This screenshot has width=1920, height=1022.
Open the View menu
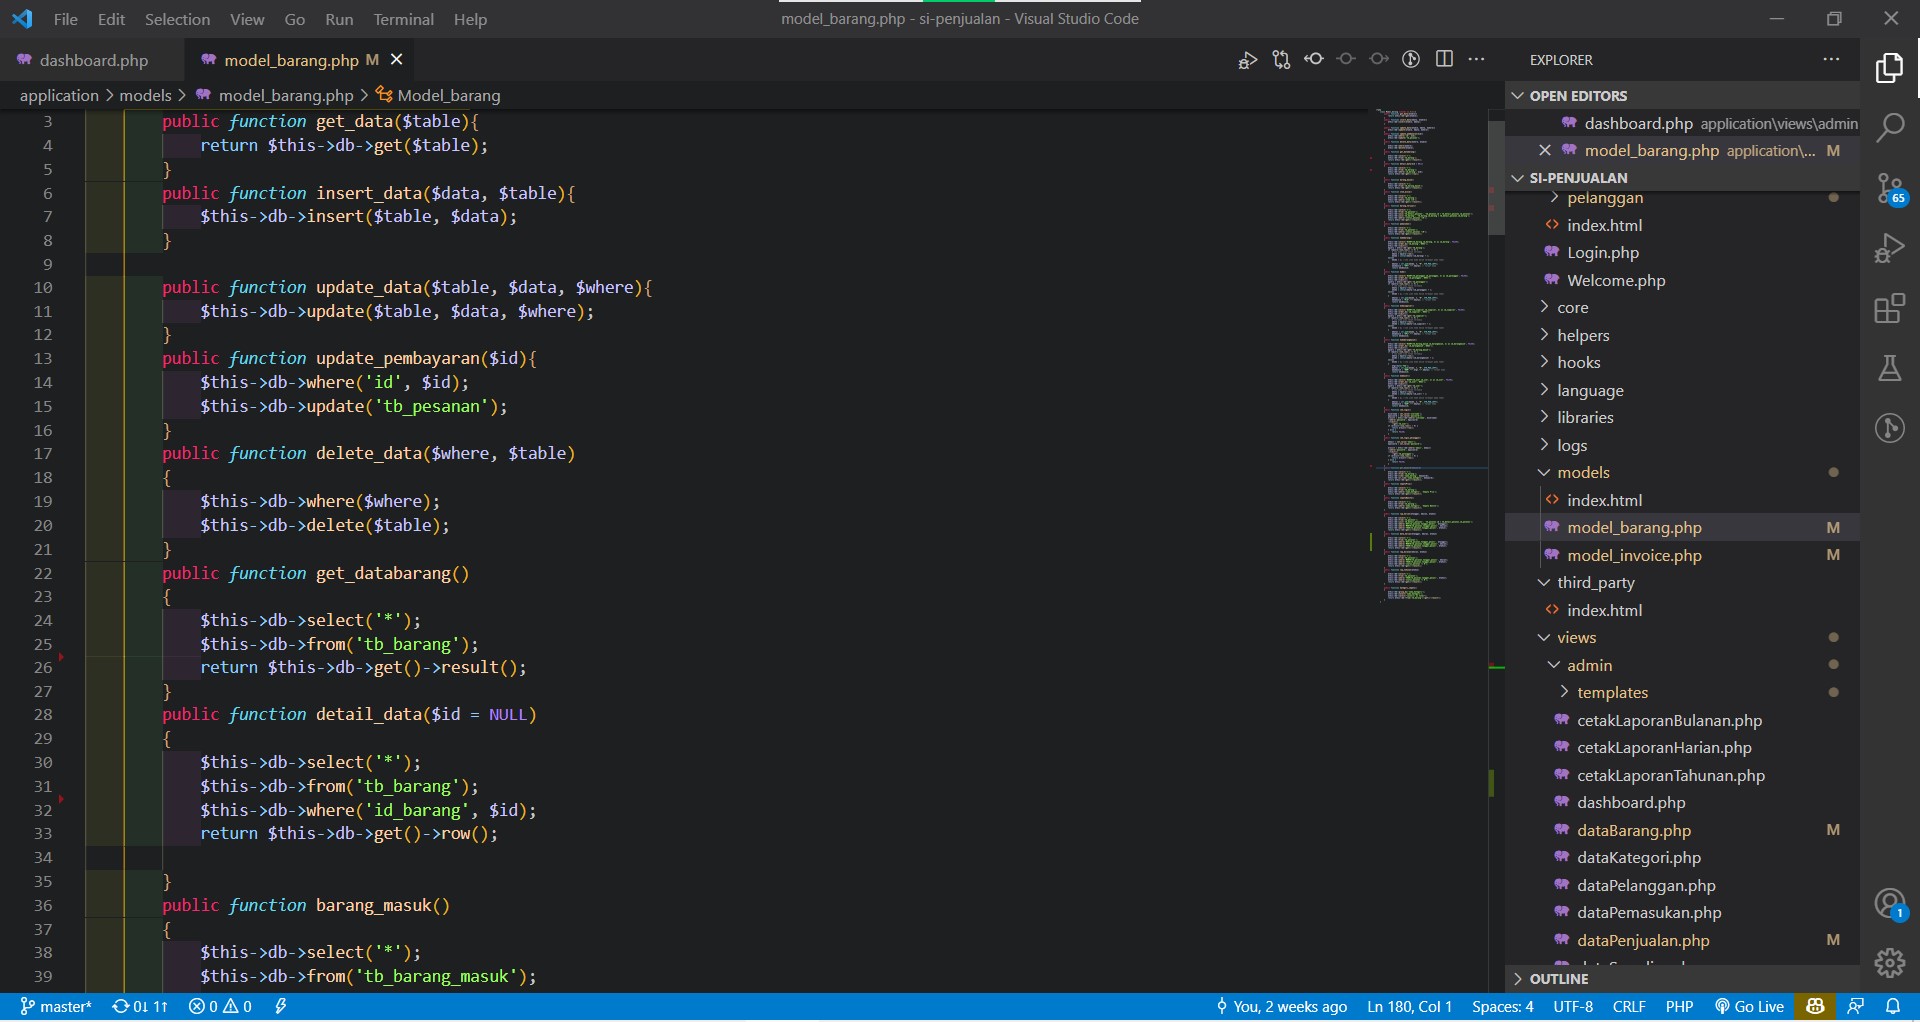tap(247, 19)
